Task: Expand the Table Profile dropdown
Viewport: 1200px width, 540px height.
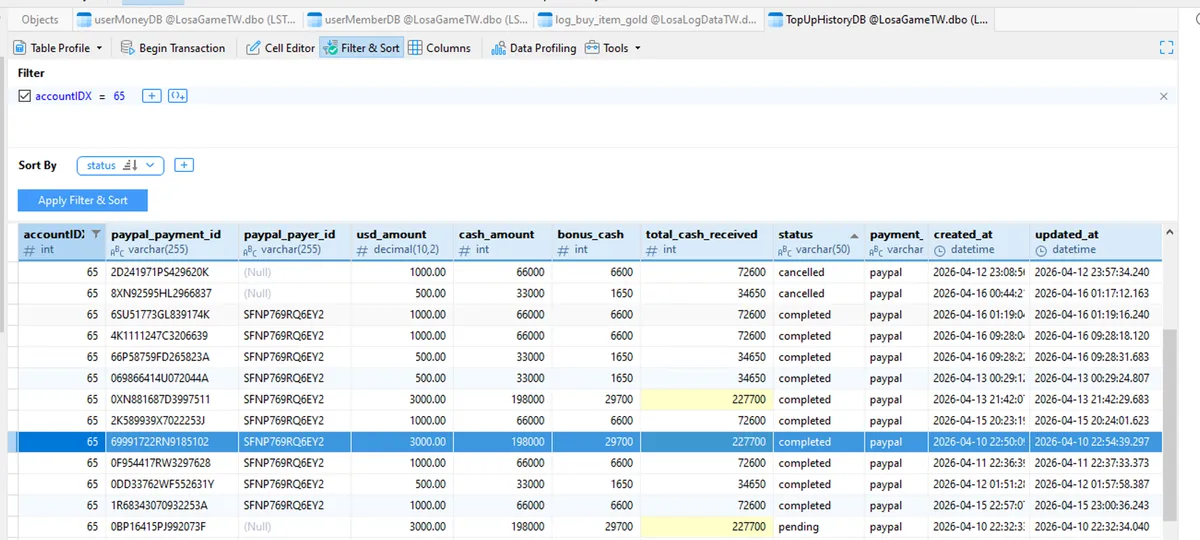Action: pos(60,48)
